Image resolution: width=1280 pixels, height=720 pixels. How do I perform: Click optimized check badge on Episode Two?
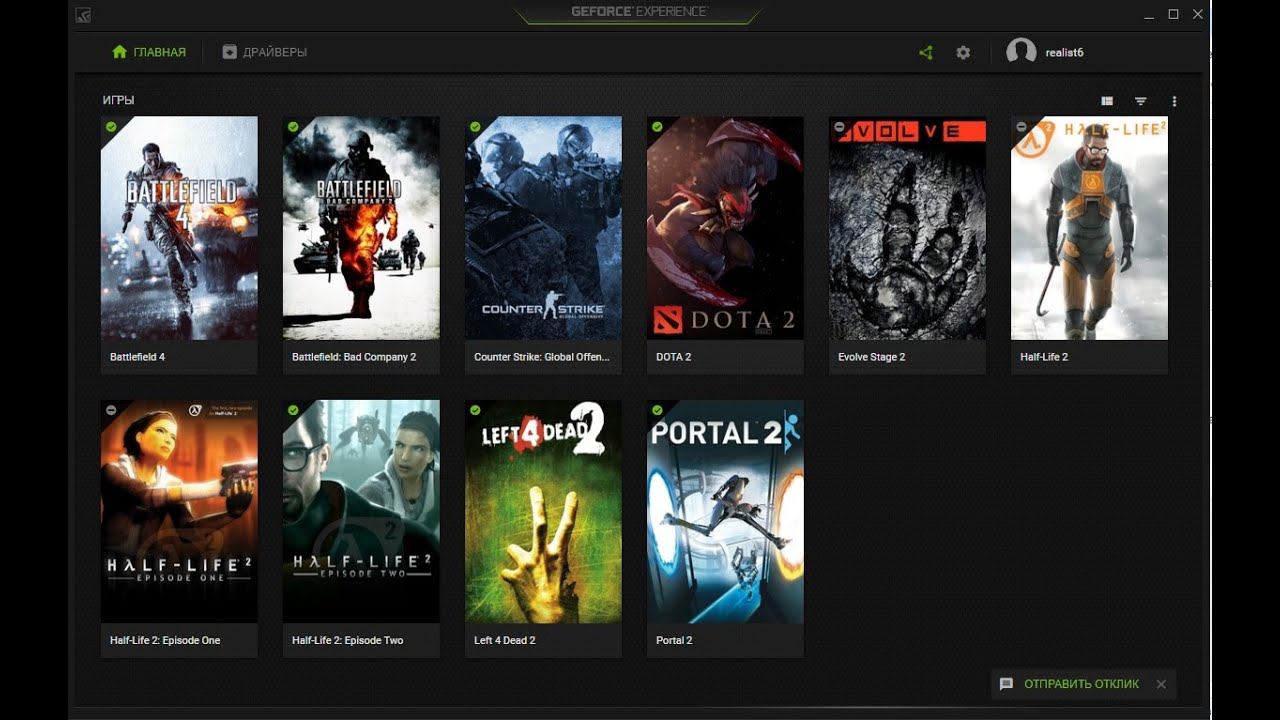pos(293,410)
